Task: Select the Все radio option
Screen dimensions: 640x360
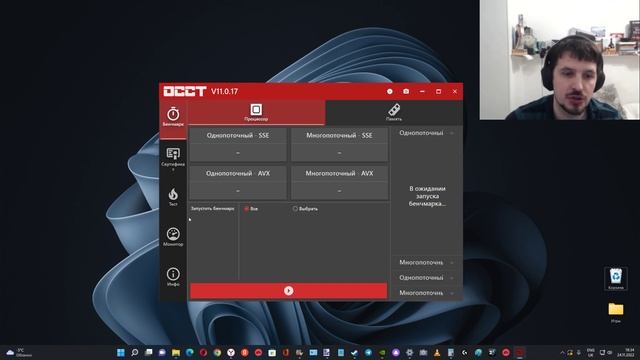Action: pos(251,209)
